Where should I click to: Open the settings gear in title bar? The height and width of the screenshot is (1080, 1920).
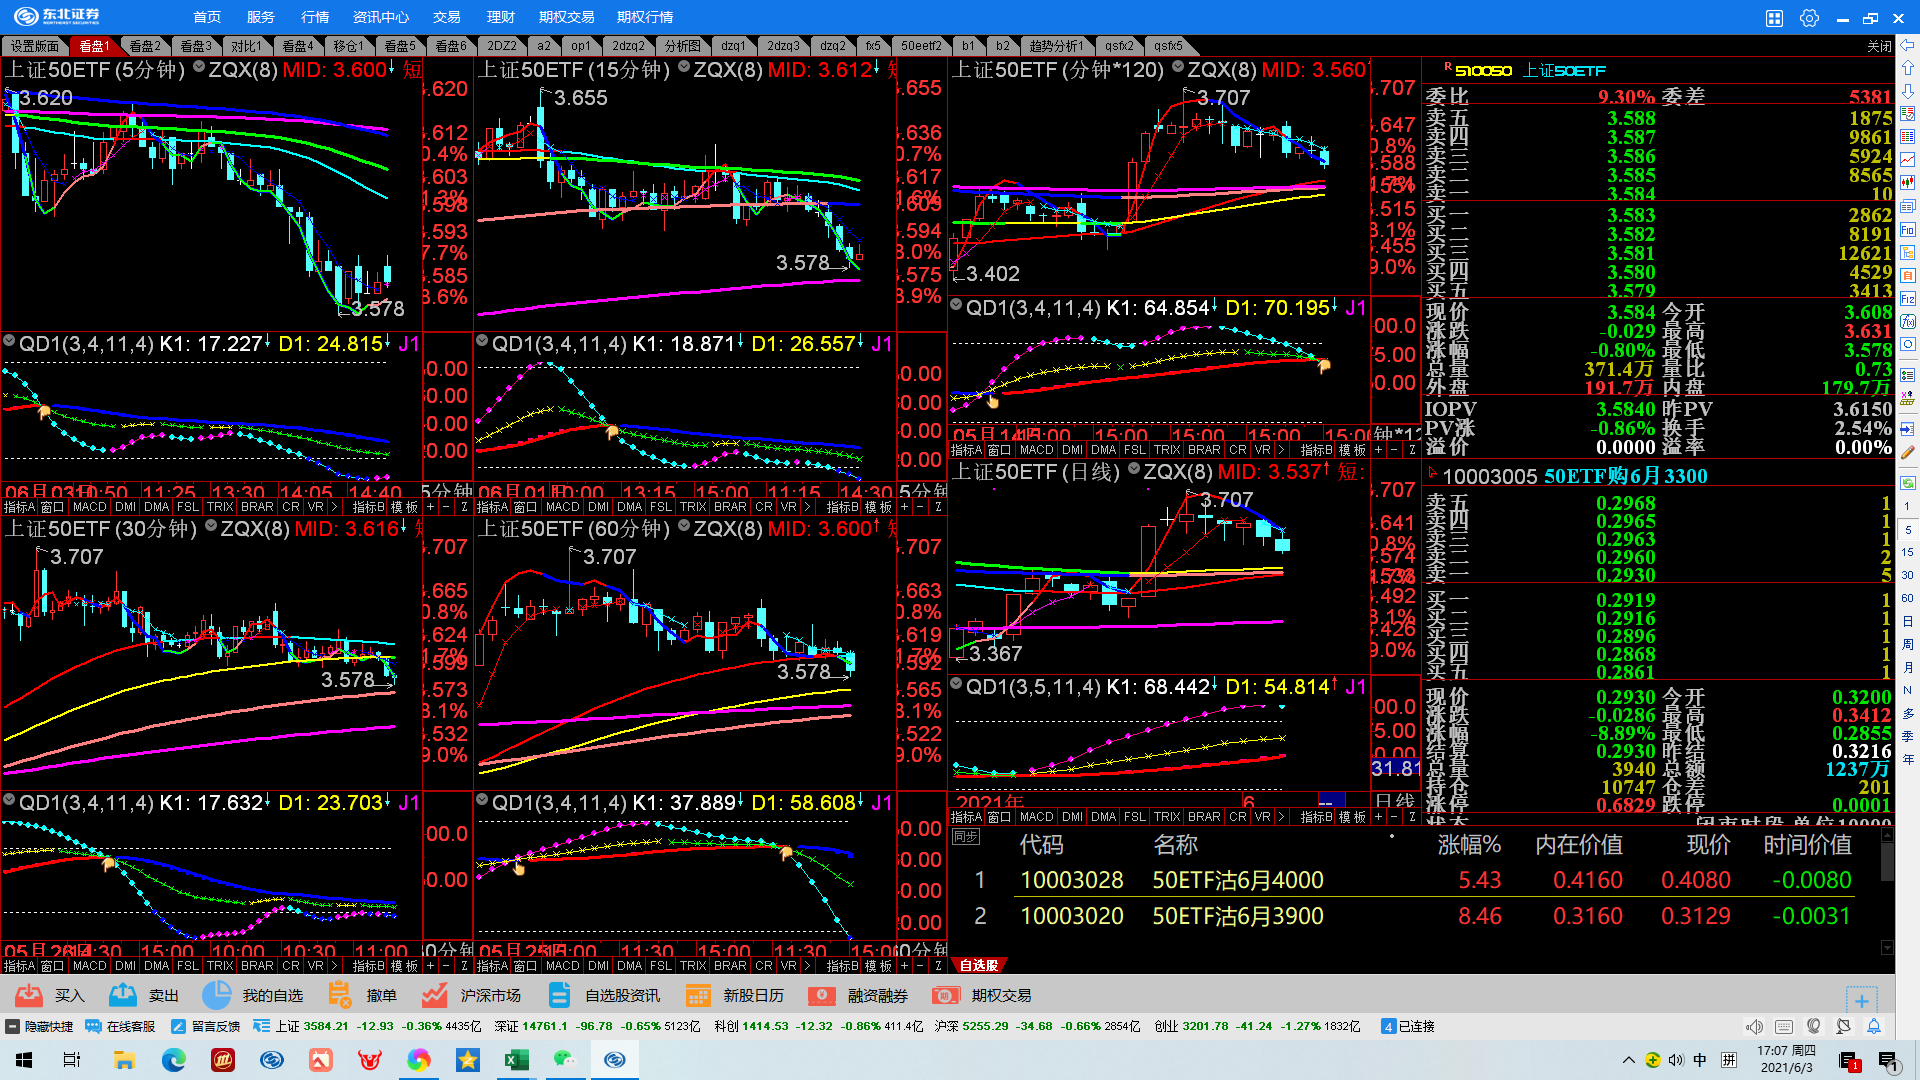(x=1809, y=18)
